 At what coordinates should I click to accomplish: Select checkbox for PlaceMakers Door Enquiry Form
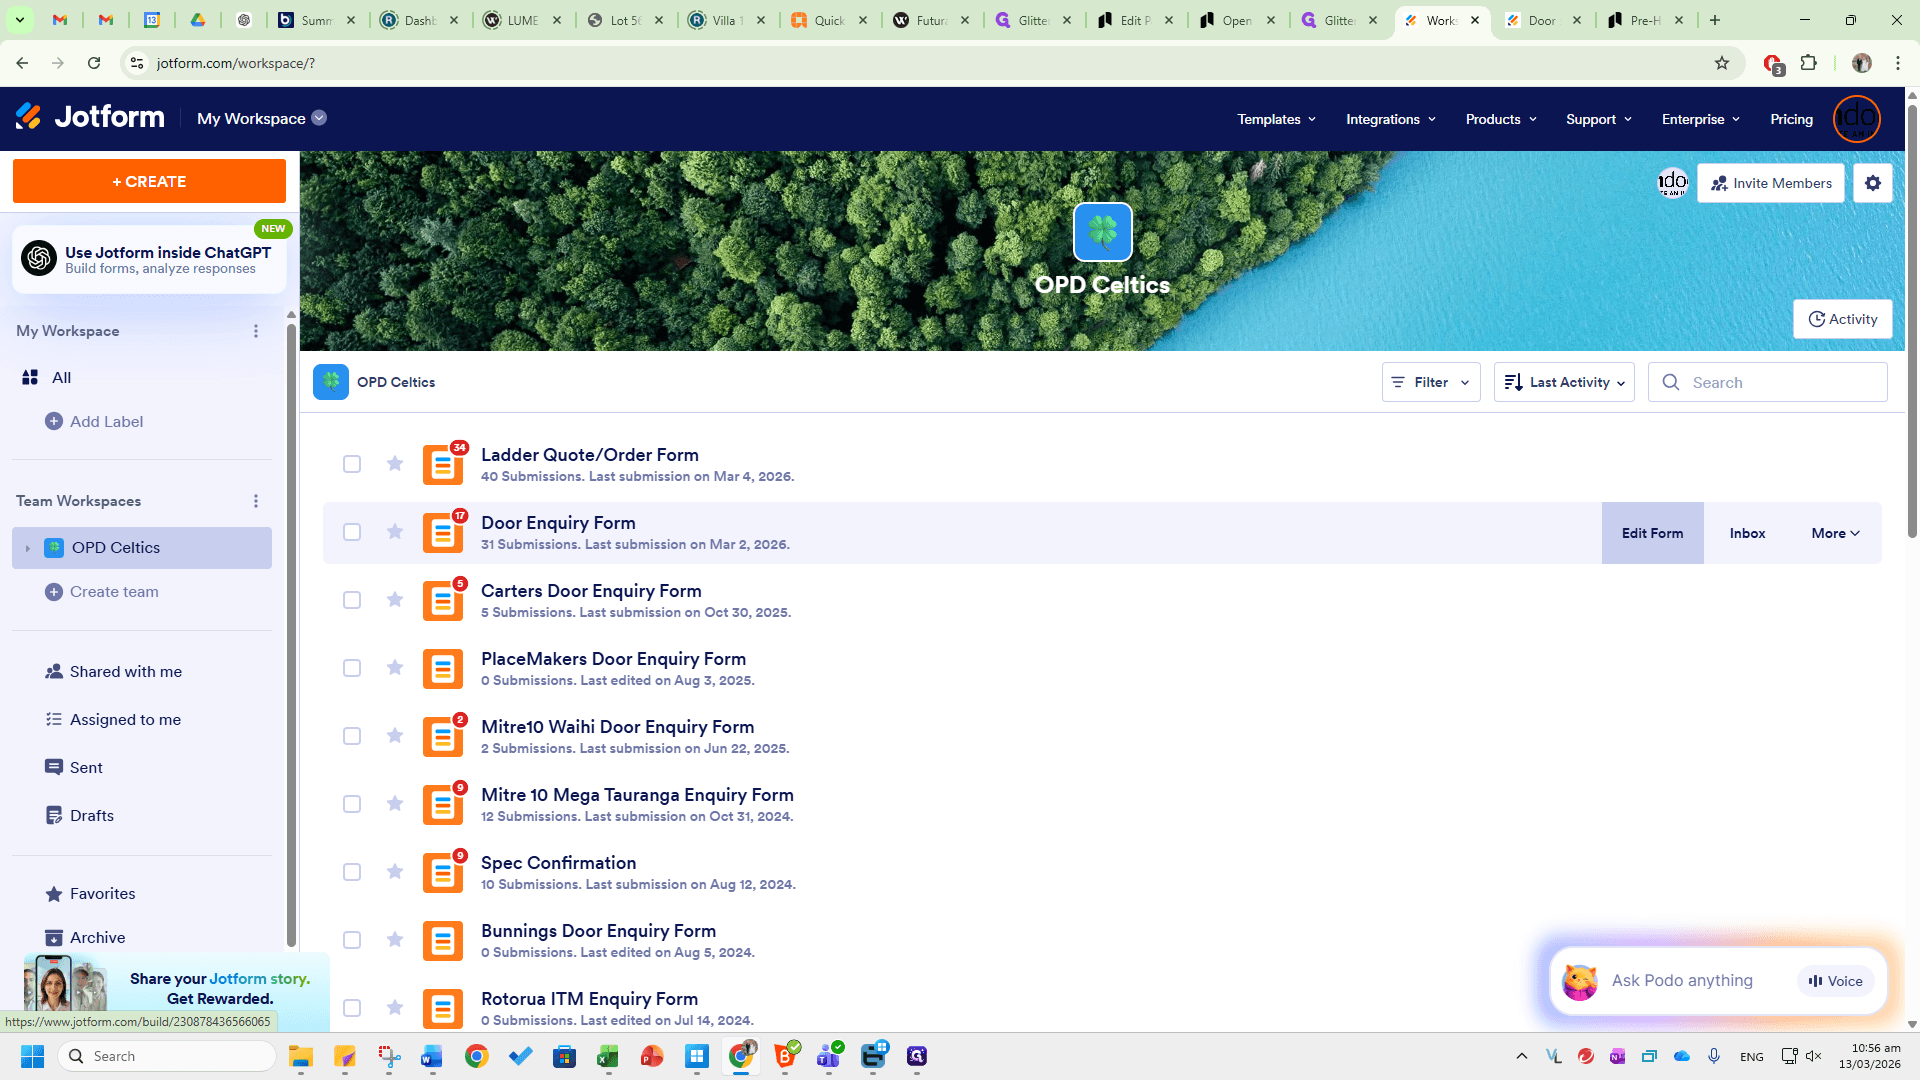pos(352,668)
